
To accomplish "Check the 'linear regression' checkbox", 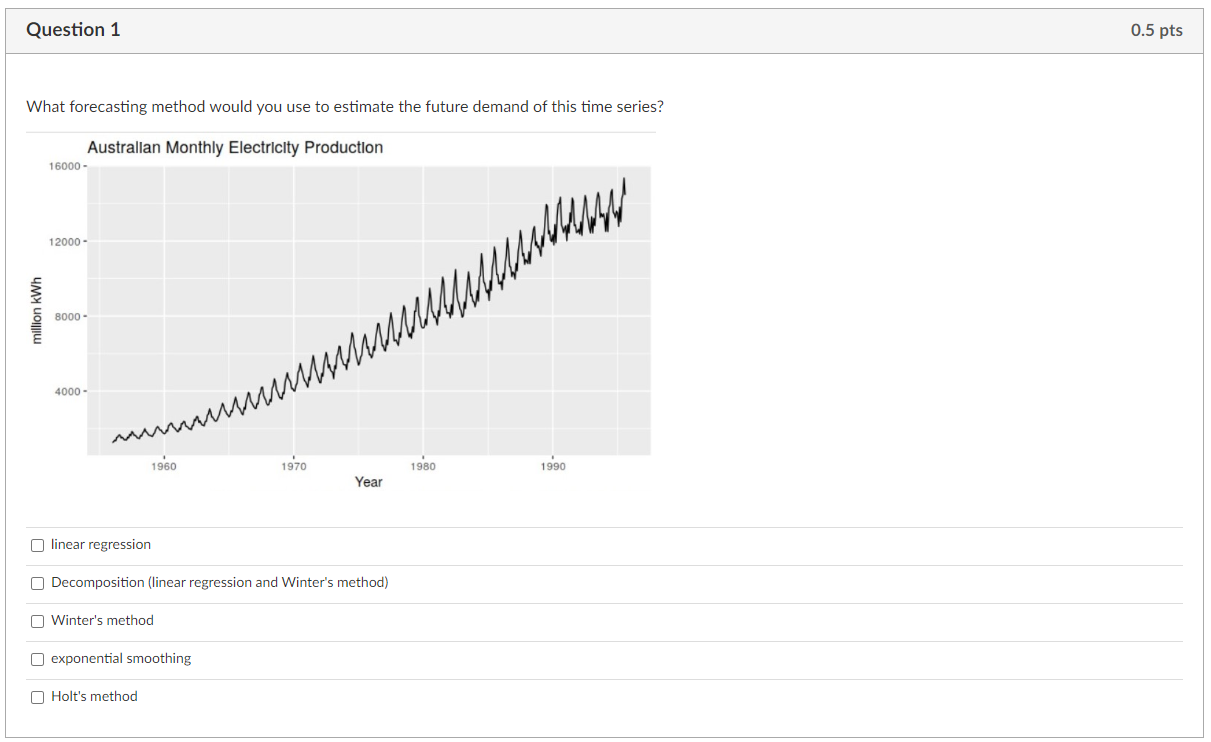I will (37, 545).
